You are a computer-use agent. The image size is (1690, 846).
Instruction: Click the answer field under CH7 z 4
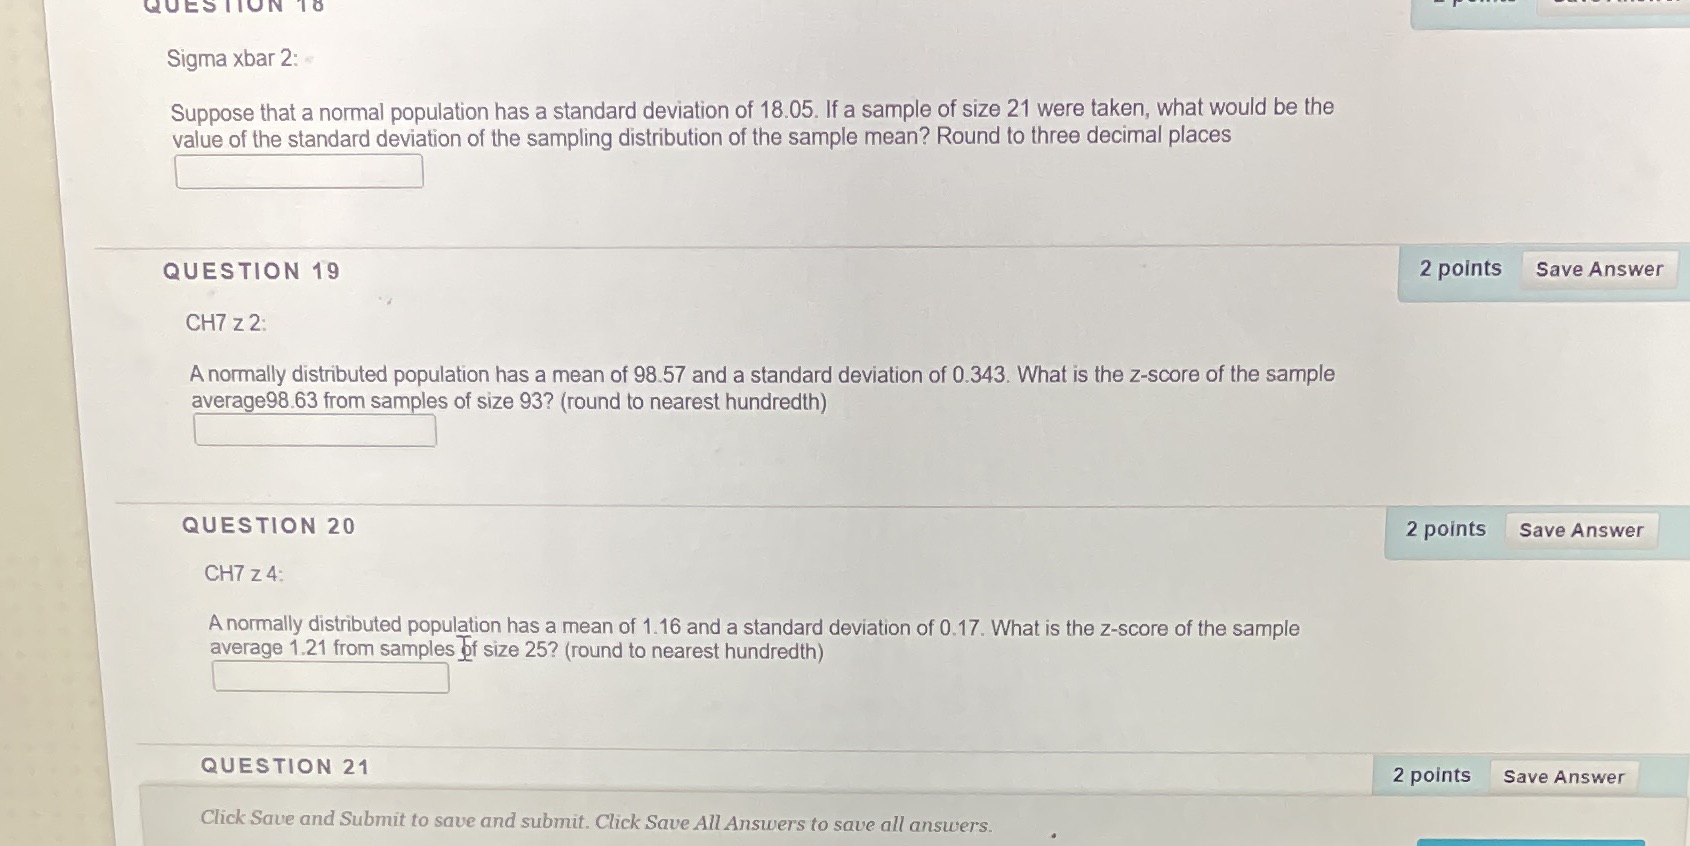click(x=331, y=678)
